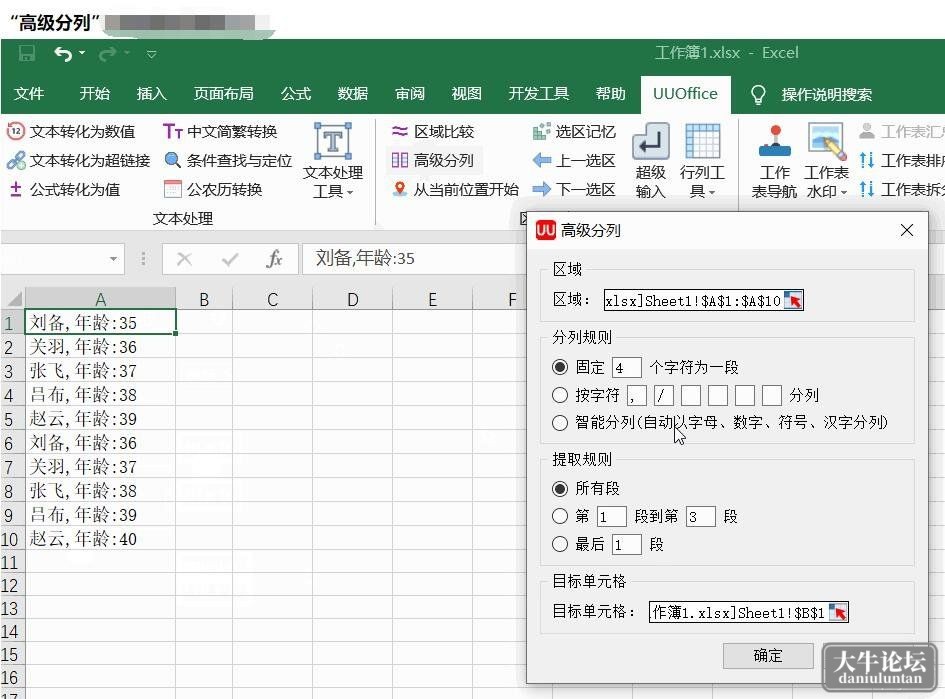This screenshot has height=699, width=945.
Task: Click the 超级输入 super input icon
Action: click(650, 142)
